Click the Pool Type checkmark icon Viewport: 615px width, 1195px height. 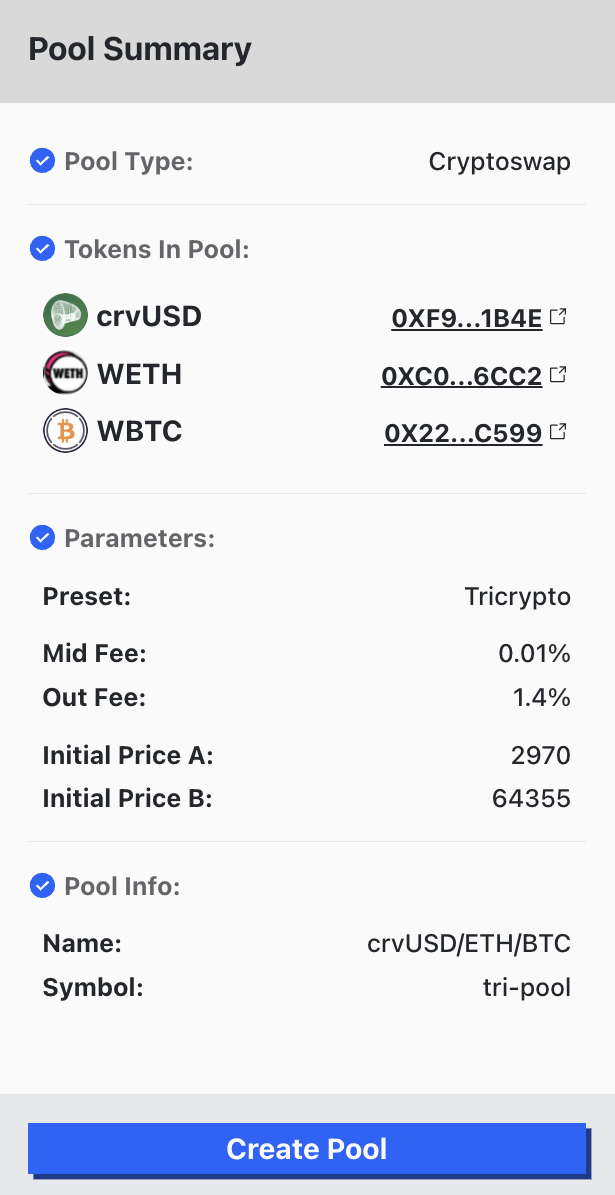(42, 160)
